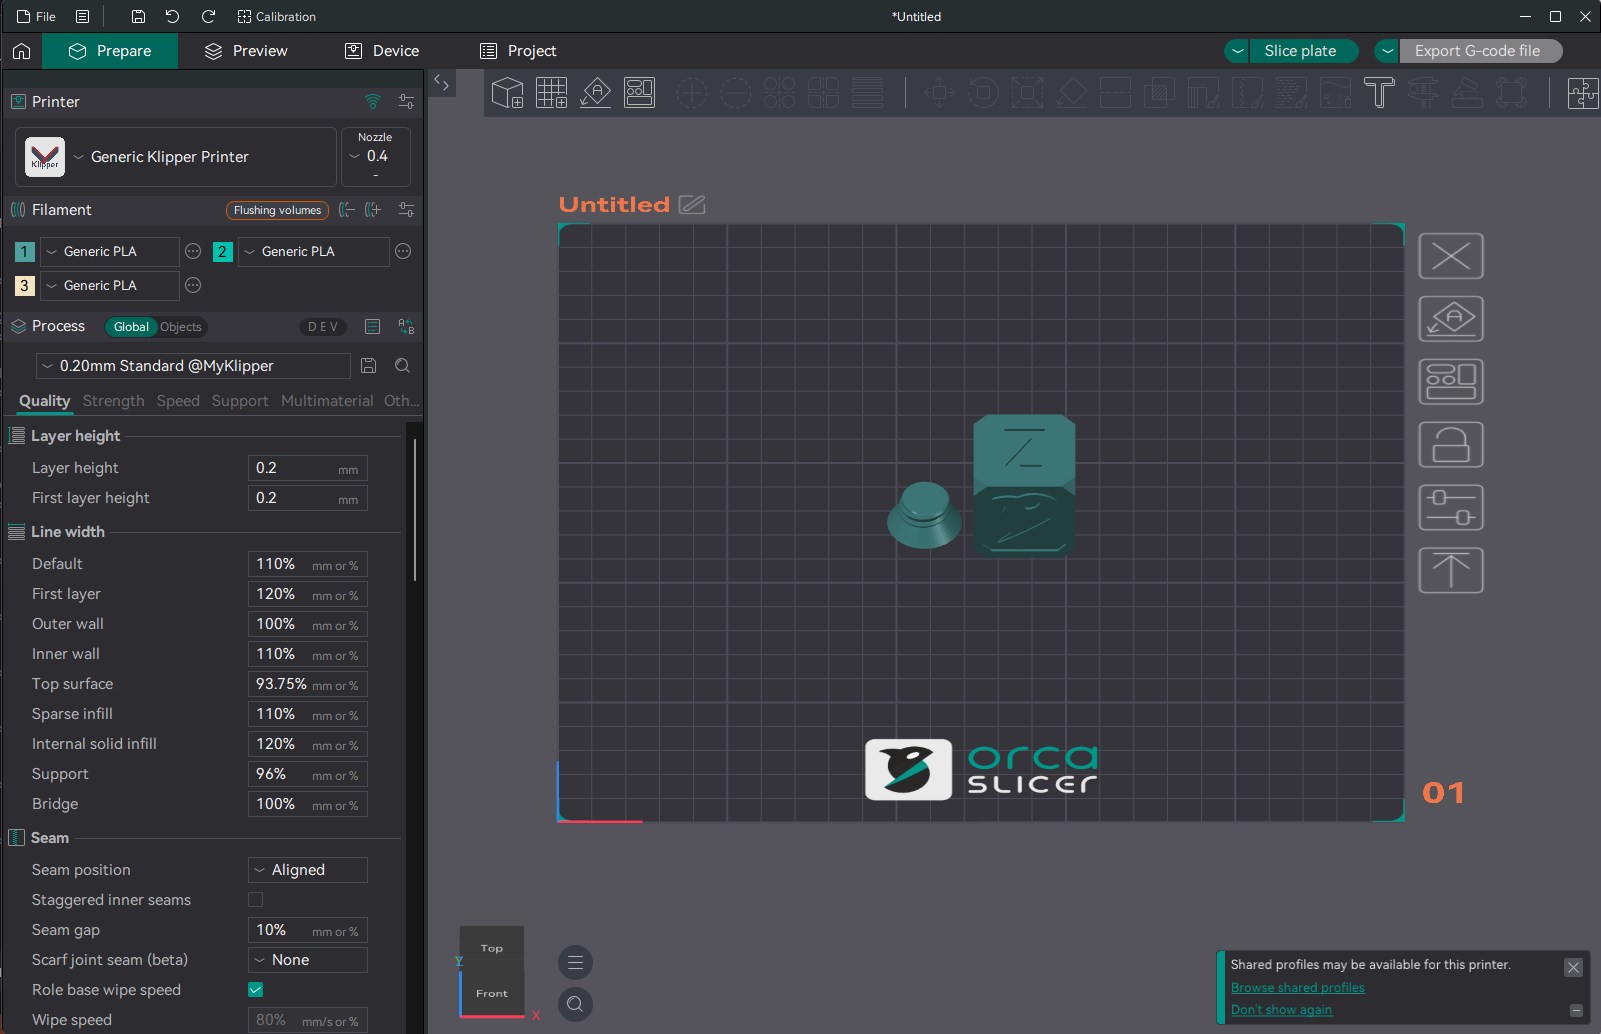Viewport: 1601px width, 1034px height.
Task: Click the Remove filament icon
Action: tap(346, 210)
